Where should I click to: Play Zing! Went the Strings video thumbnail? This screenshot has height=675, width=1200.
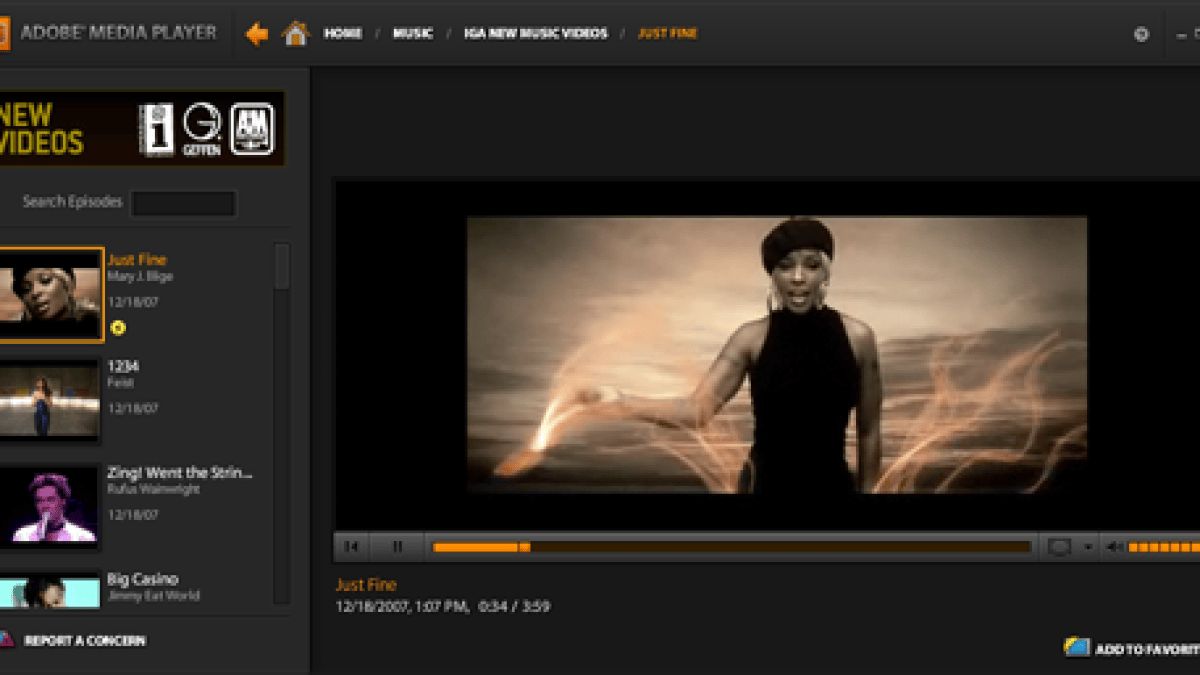[x=50, y=506]
